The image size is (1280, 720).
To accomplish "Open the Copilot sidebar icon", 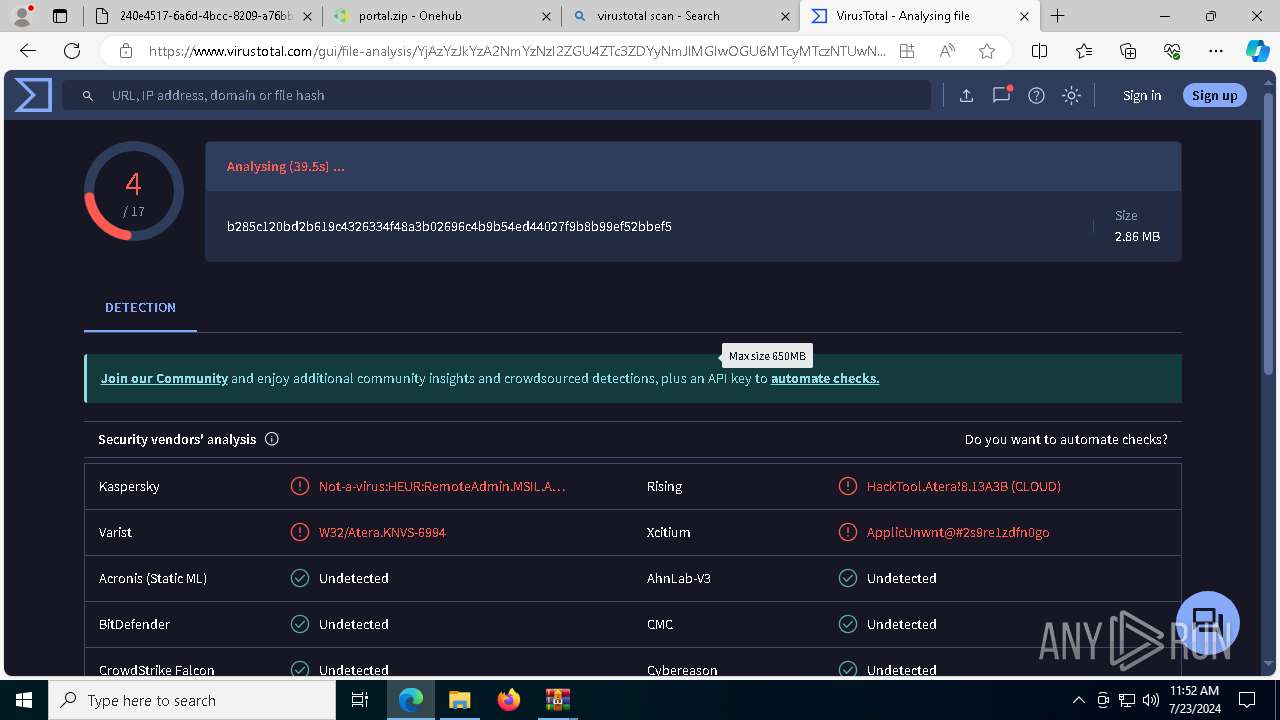I will (x=1257, y=51).
